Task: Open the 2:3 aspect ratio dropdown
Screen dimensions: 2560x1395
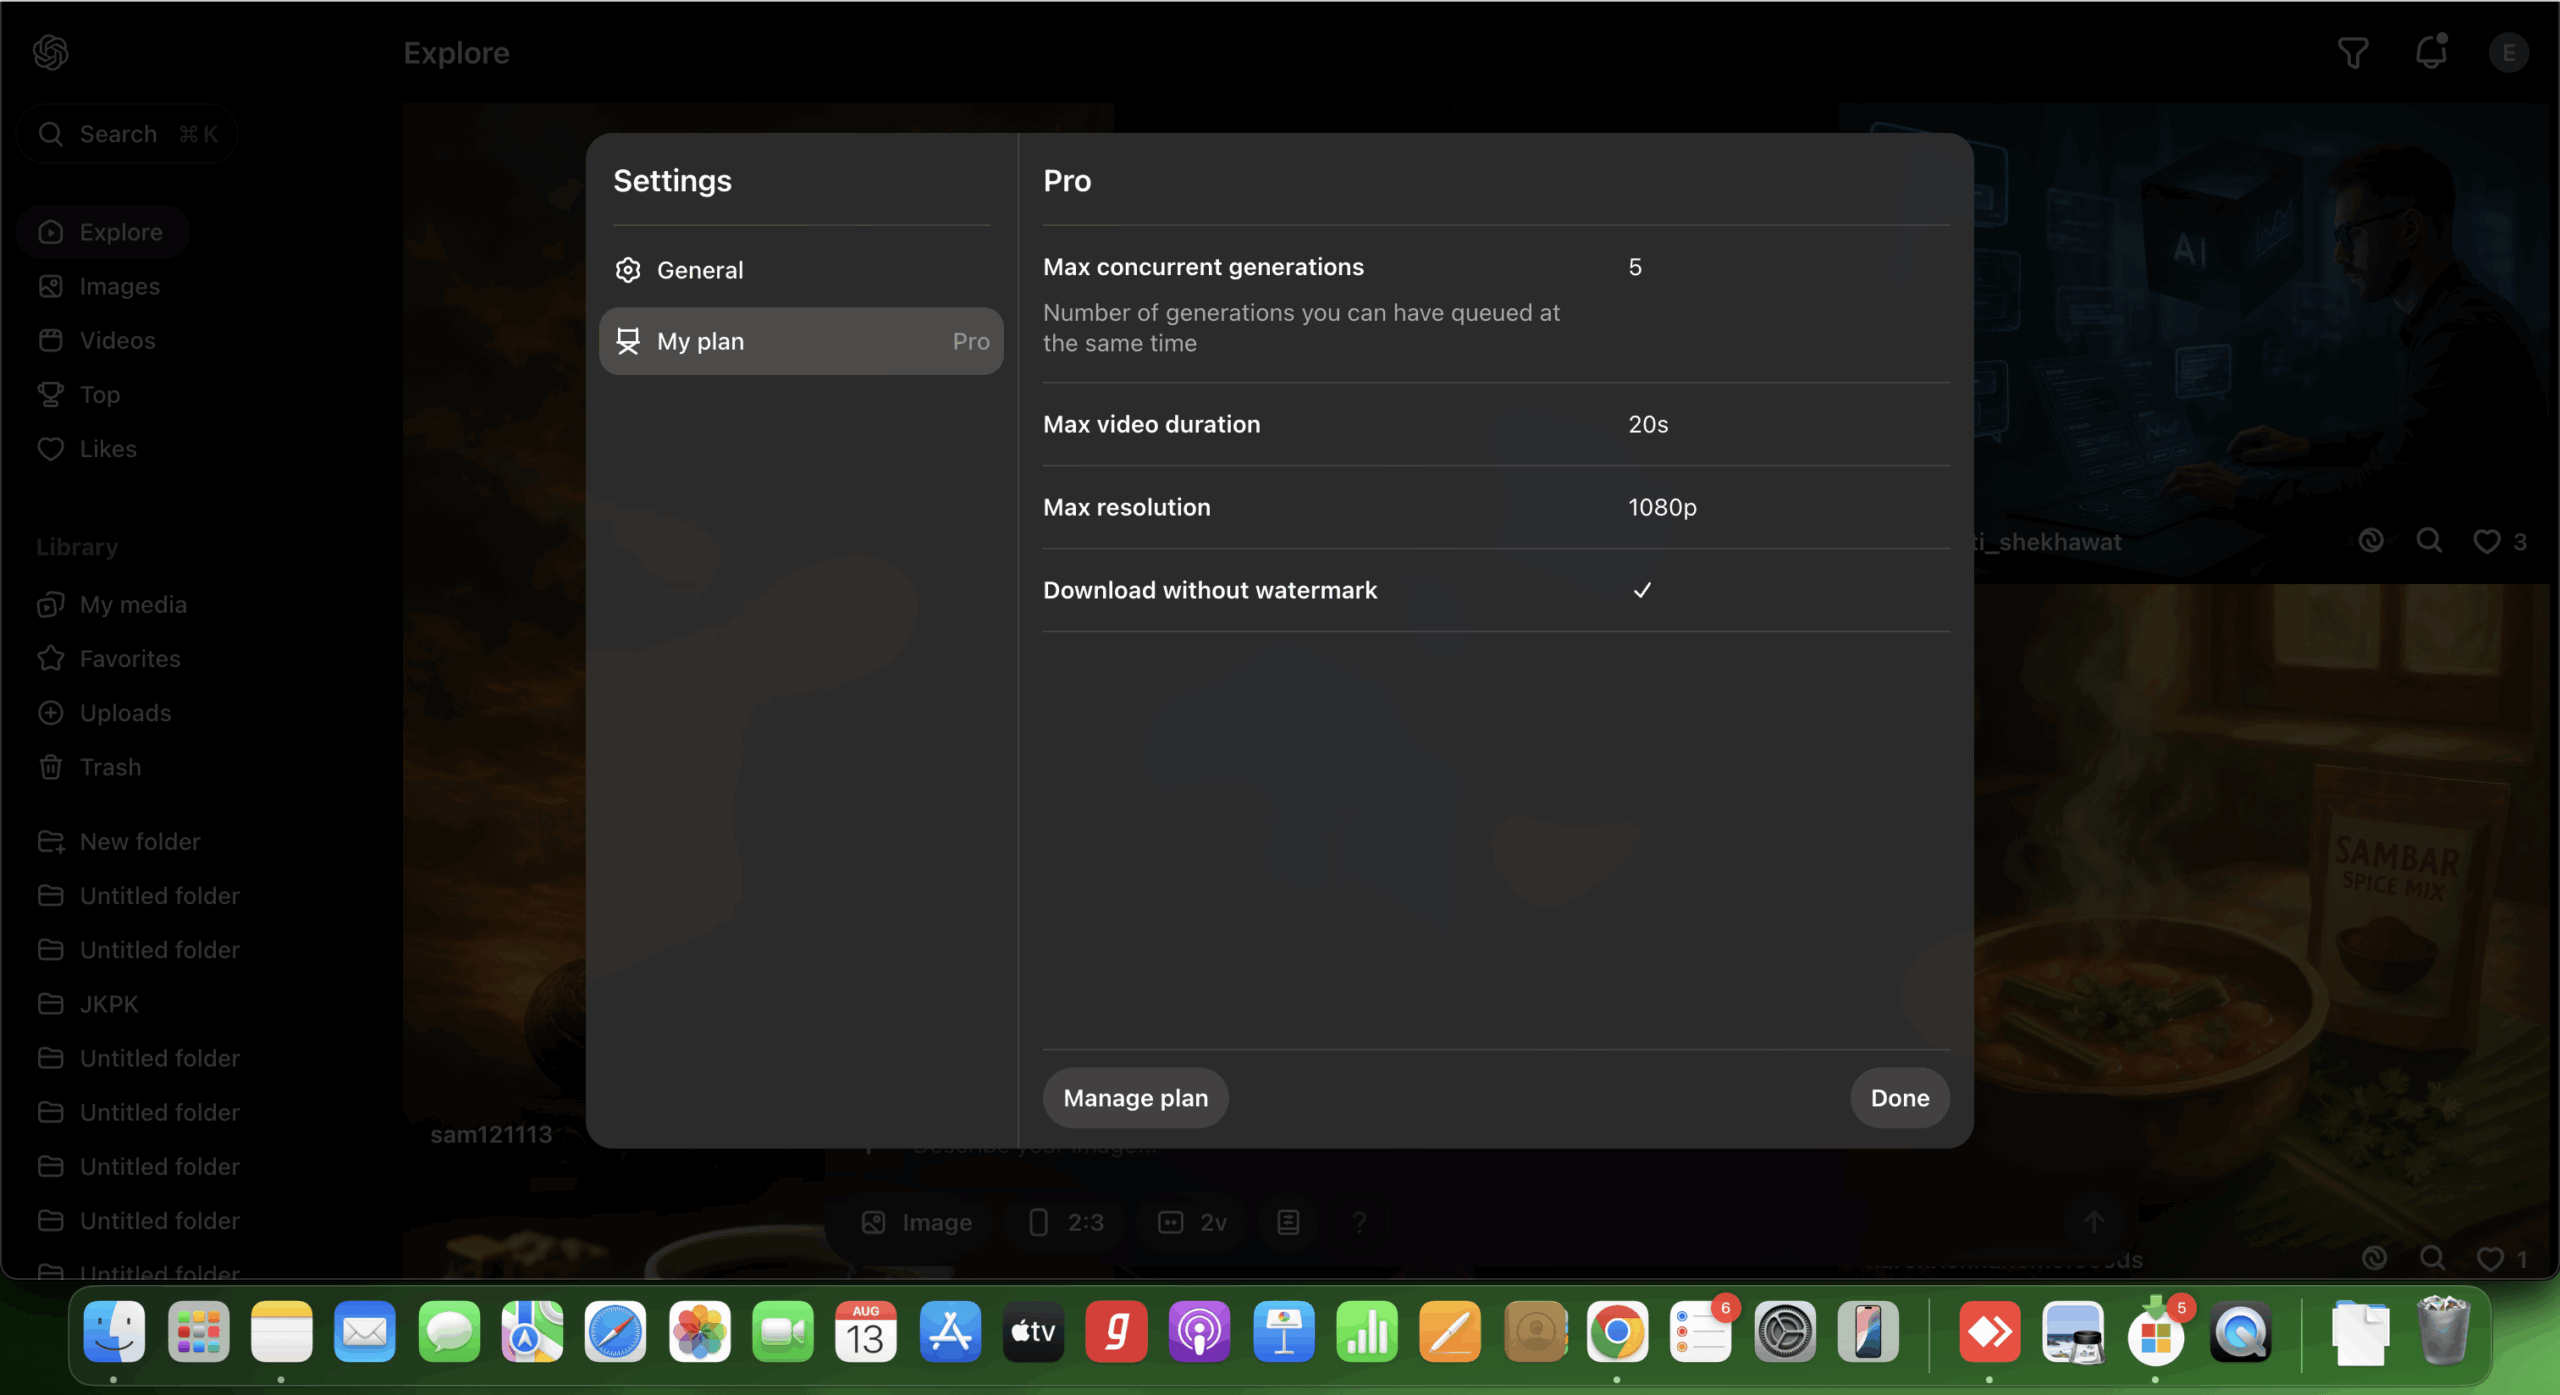Action: (x=1067, y=1222)
